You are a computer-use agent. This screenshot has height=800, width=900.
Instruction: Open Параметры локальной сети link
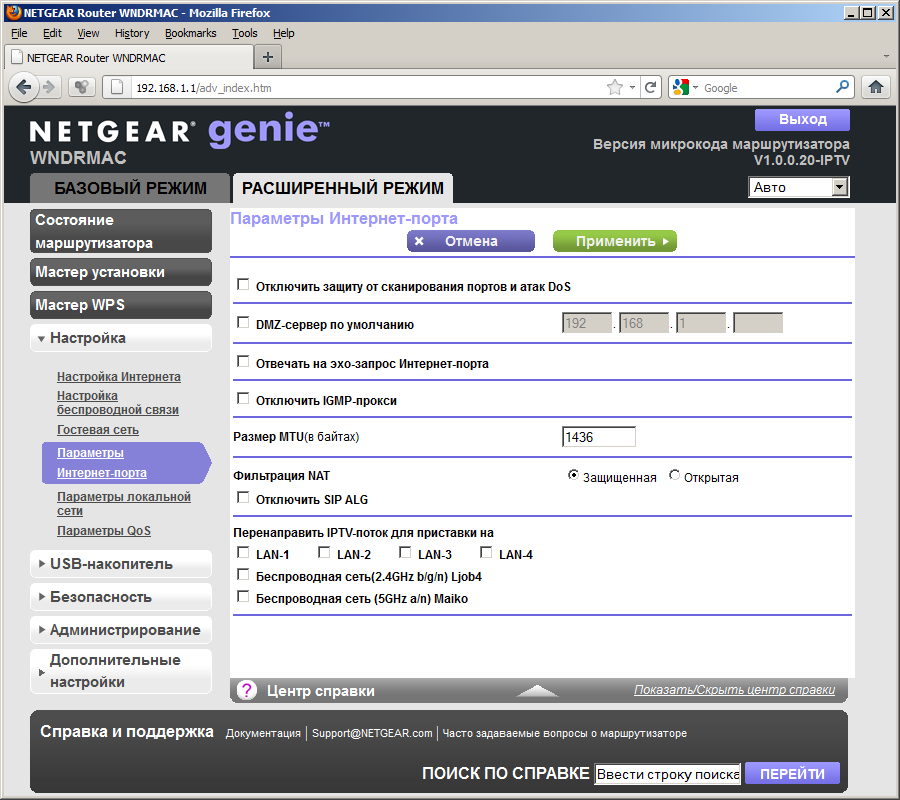pyautogui.click(x=124, y=503)
